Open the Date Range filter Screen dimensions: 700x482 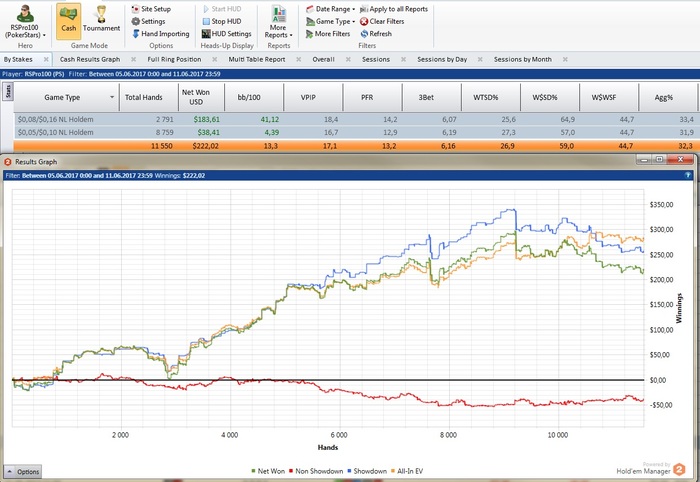(x=330, y=9)
